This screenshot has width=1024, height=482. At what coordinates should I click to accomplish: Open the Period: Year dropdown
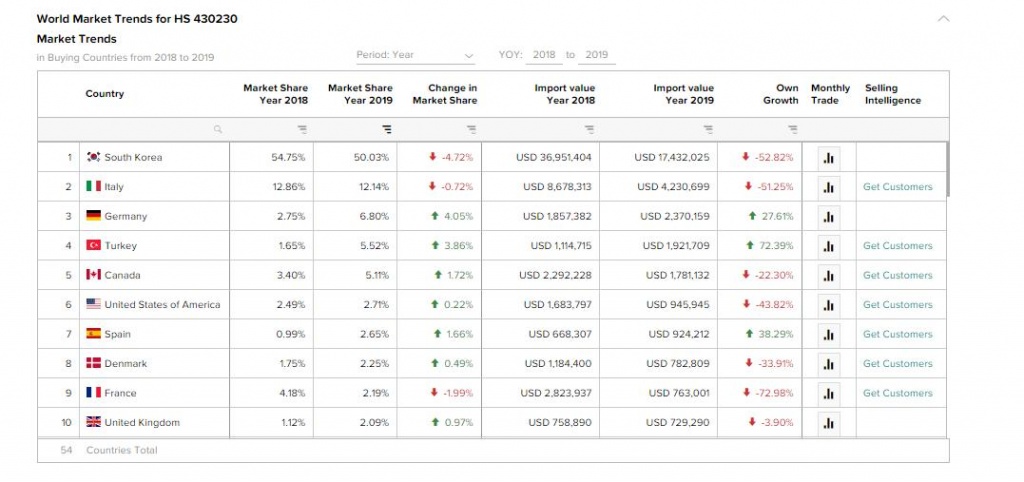tap(415, 56)
